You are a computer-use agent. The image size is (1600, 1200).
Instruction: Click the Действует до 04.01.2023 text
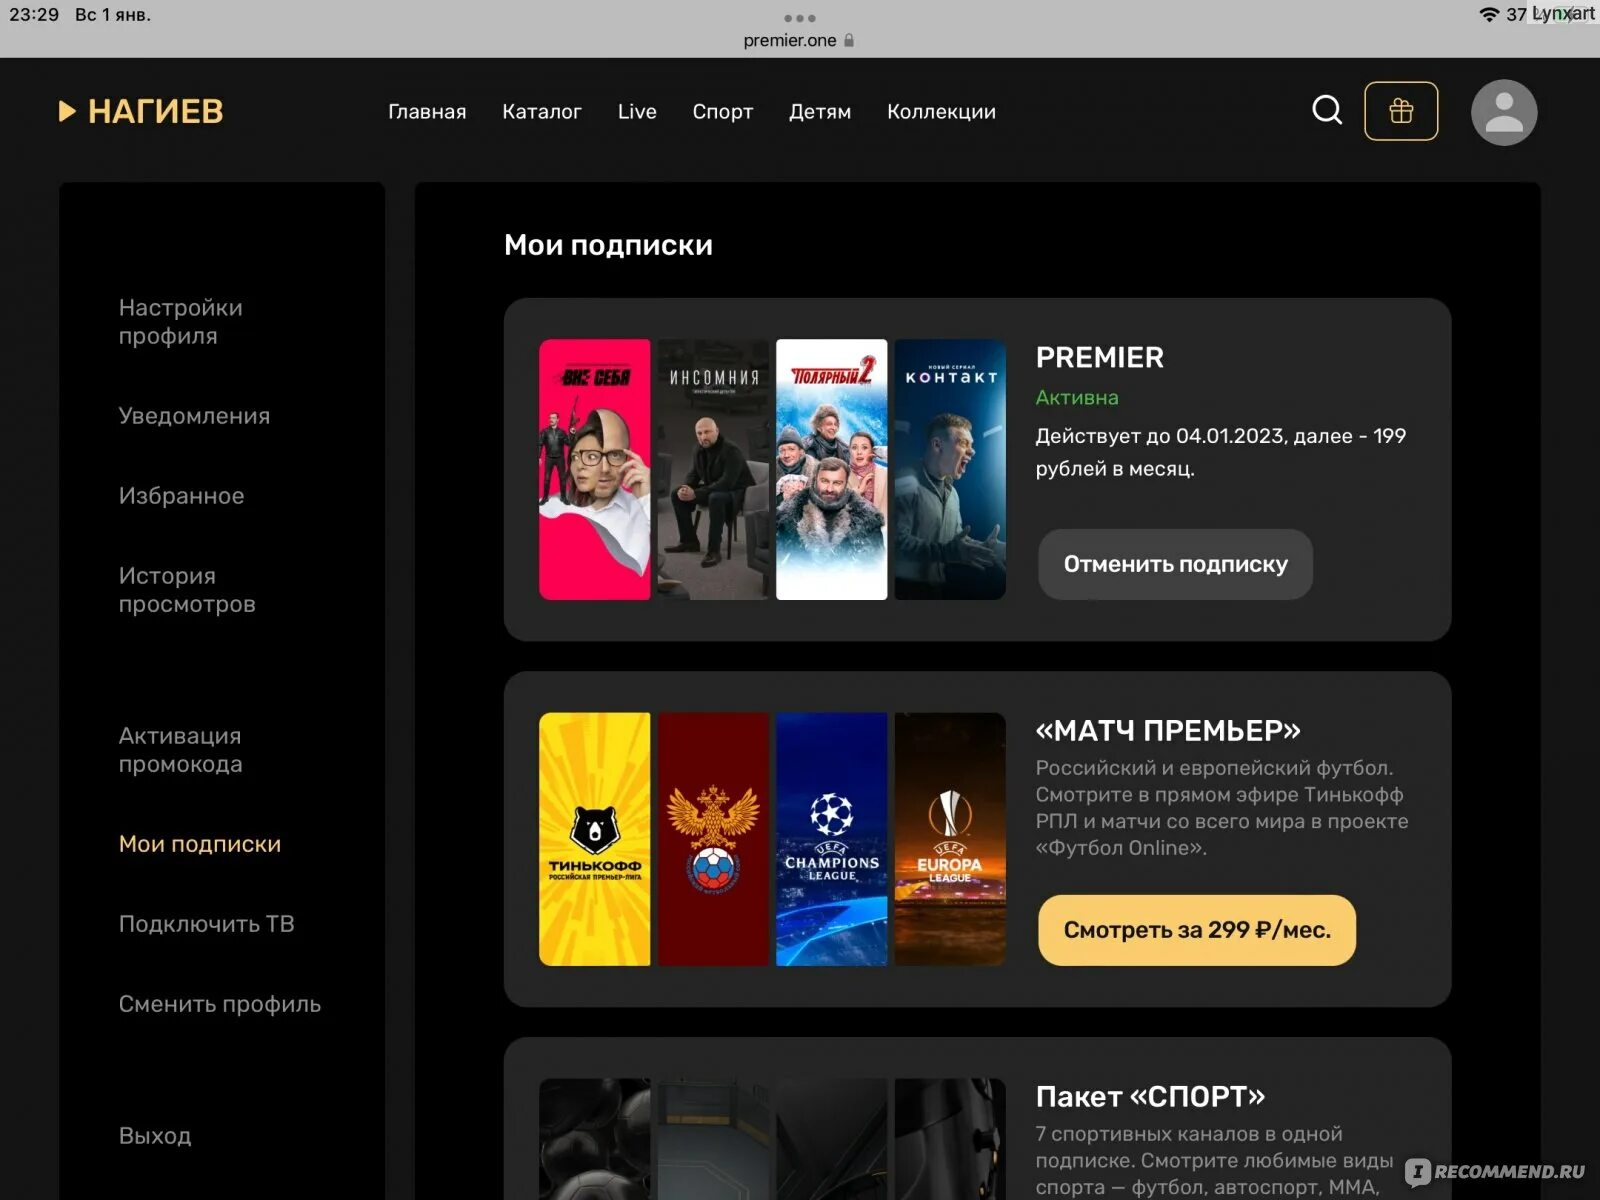[1221, 452]
